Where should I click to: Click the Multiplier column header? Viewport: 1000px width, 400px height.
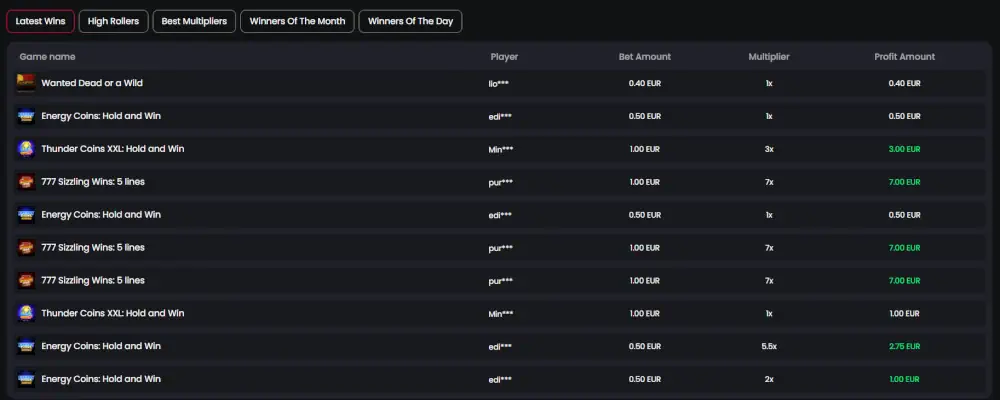coord(768,57)
